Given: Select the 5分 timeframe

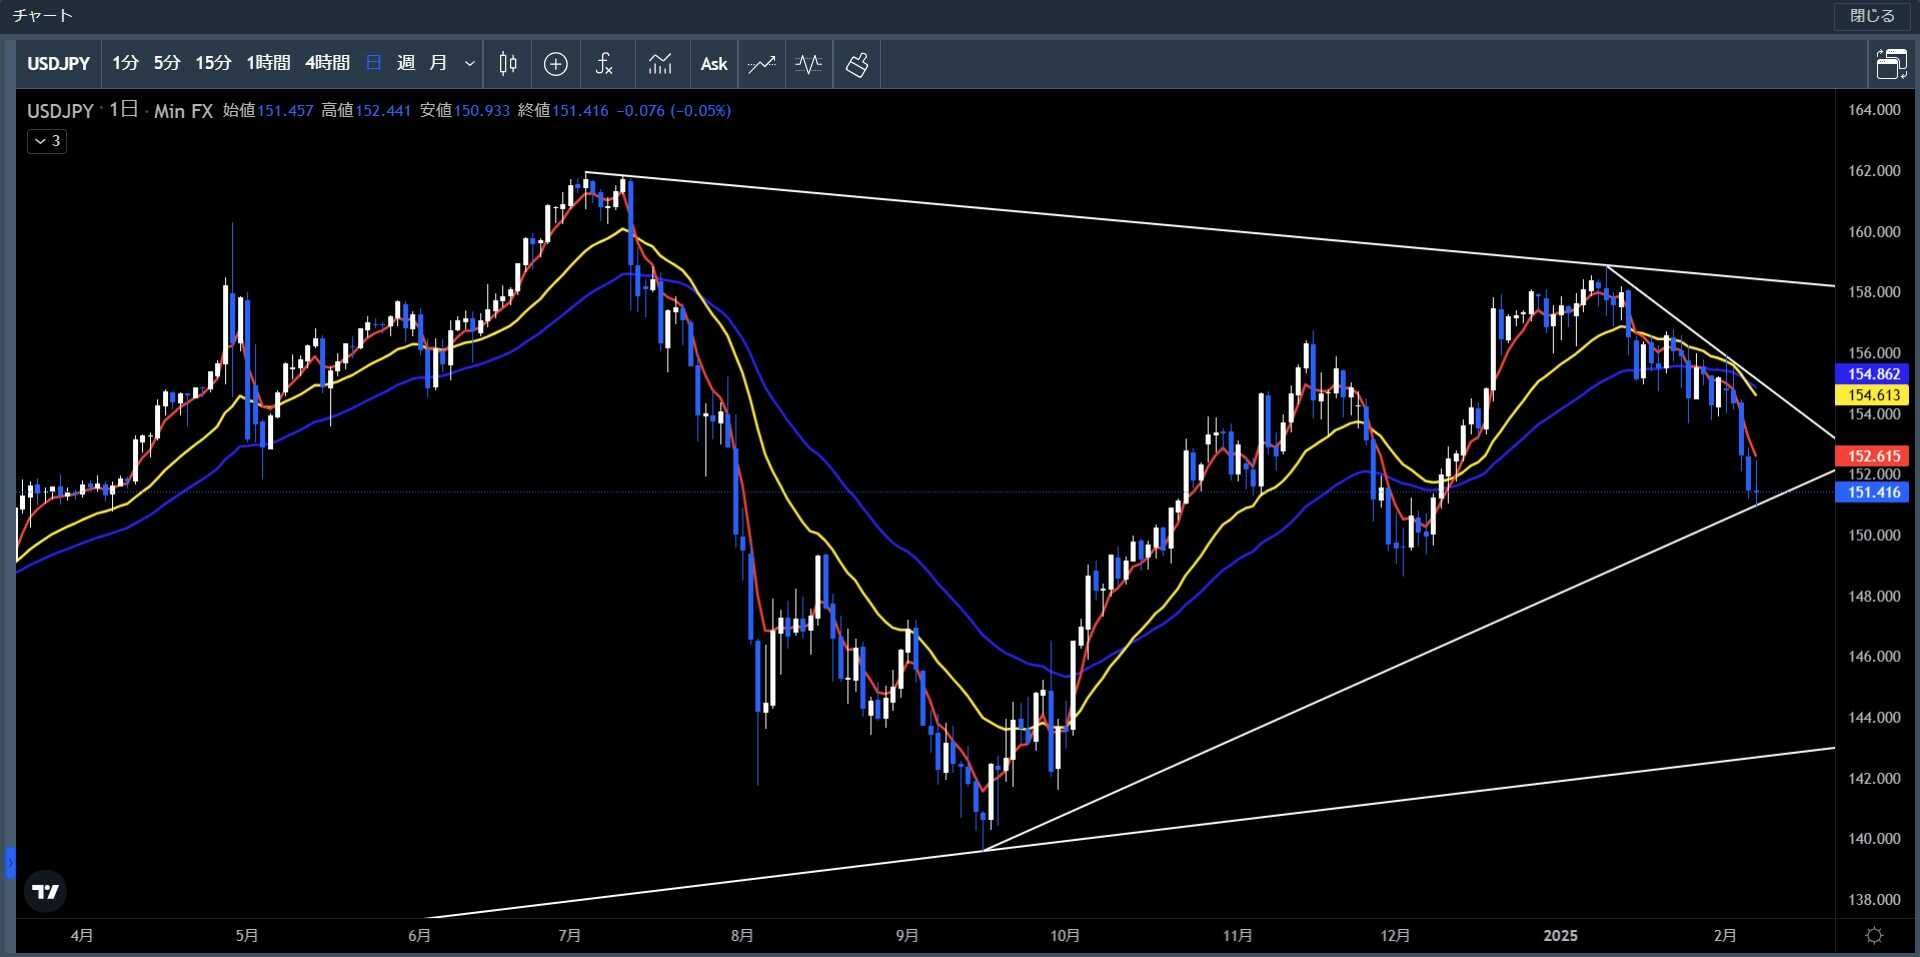Looking at the screenshot, I should pos(167,63).
